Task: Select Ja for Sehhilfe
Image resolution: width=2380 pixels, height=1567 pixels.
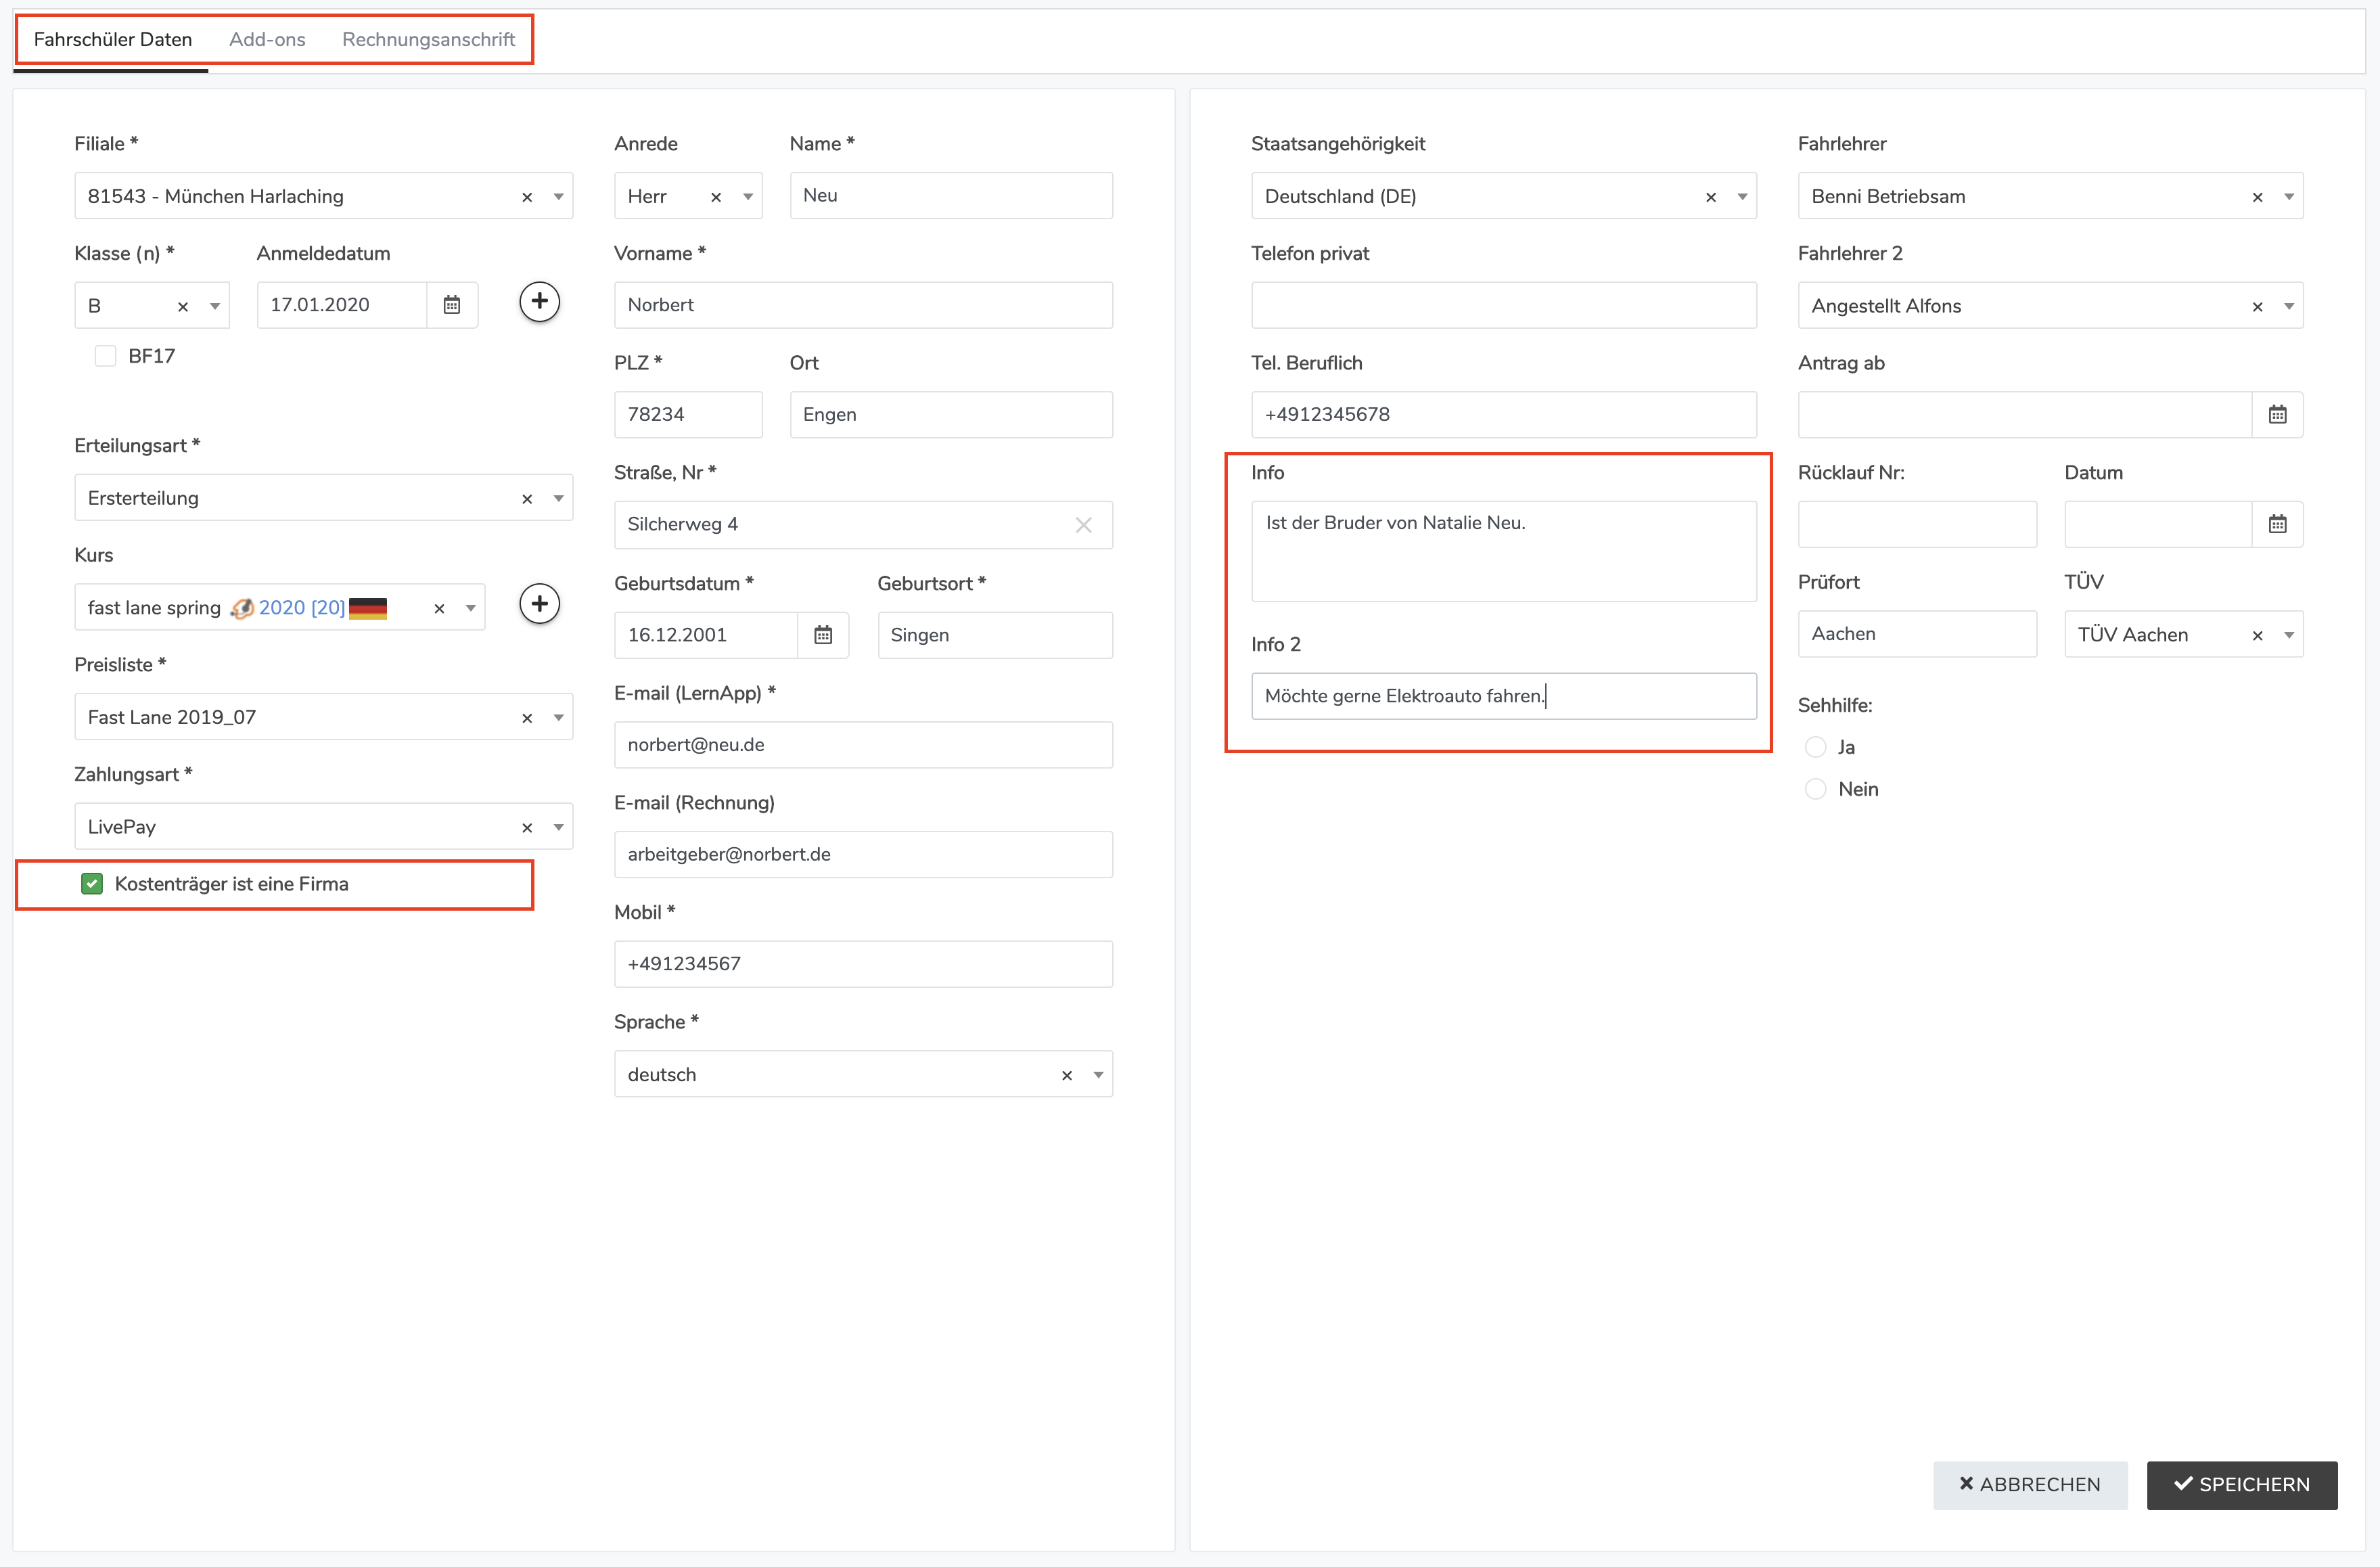Action: coord(1815,747)
